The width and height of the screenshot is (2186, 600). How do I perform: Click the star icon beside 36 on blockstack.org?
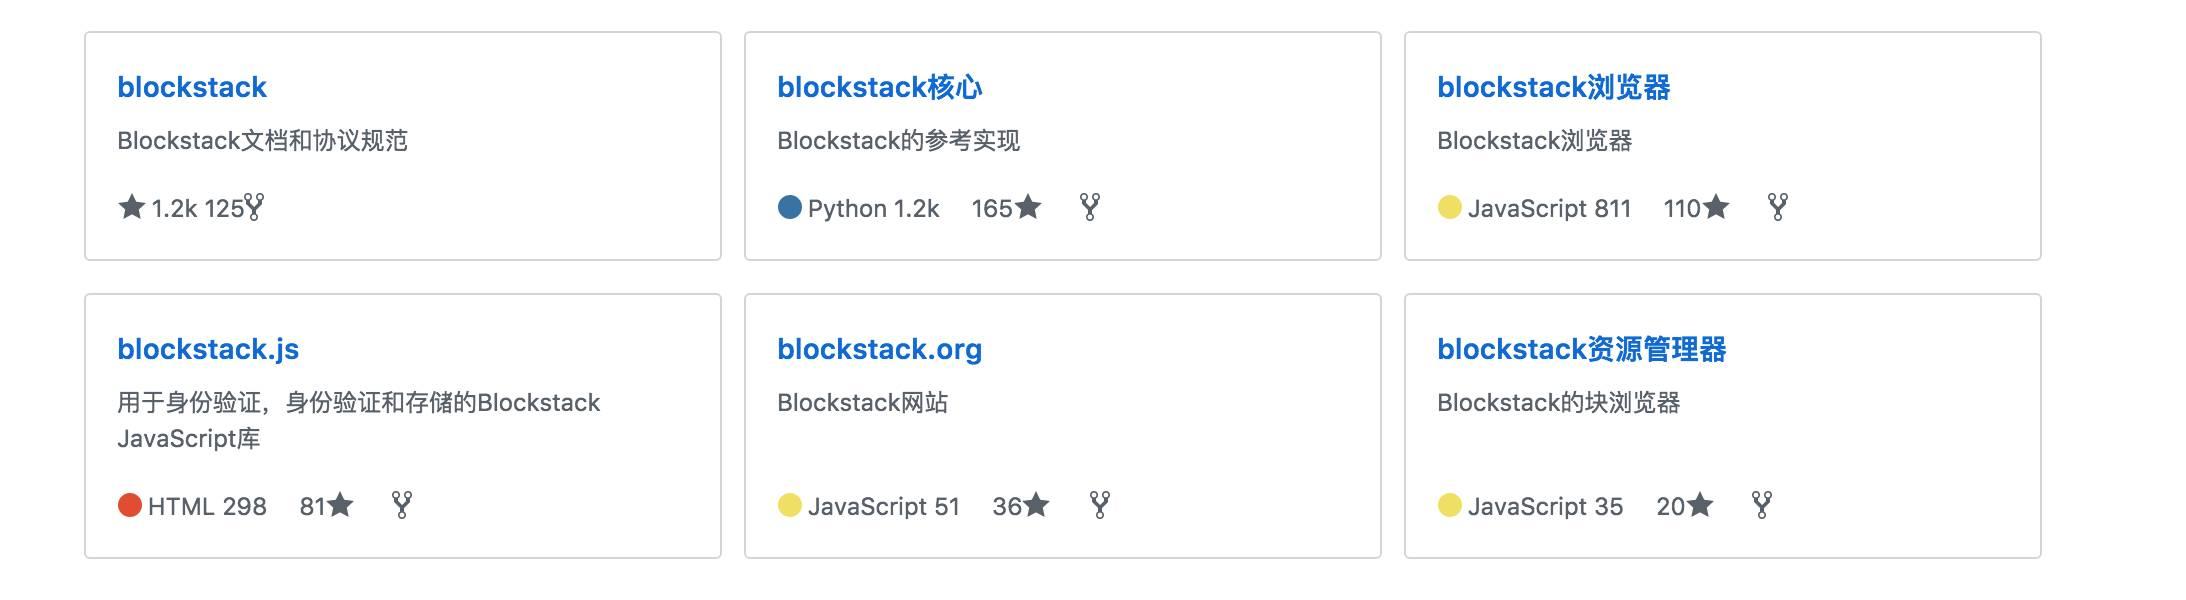(1035, 506)
